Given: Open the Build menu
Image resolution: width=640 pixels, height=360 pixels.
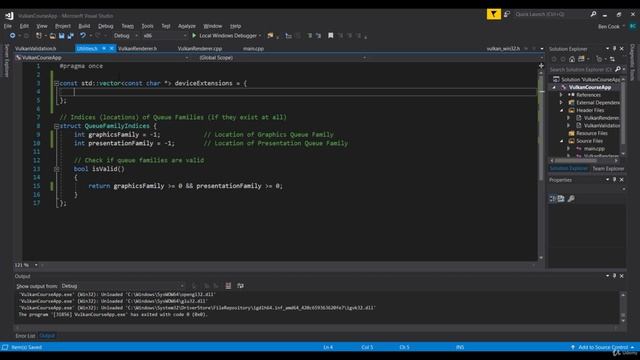Looking at the screenshot, I should click(x=84, y=26).
